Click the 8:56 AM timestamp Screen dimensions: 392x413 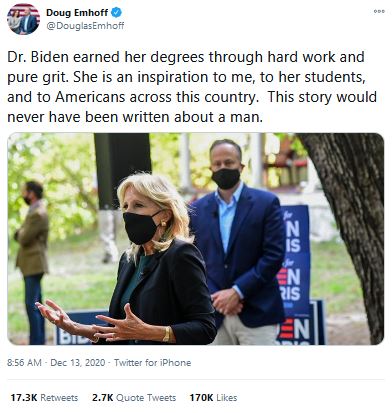click(x=24, y=363)
